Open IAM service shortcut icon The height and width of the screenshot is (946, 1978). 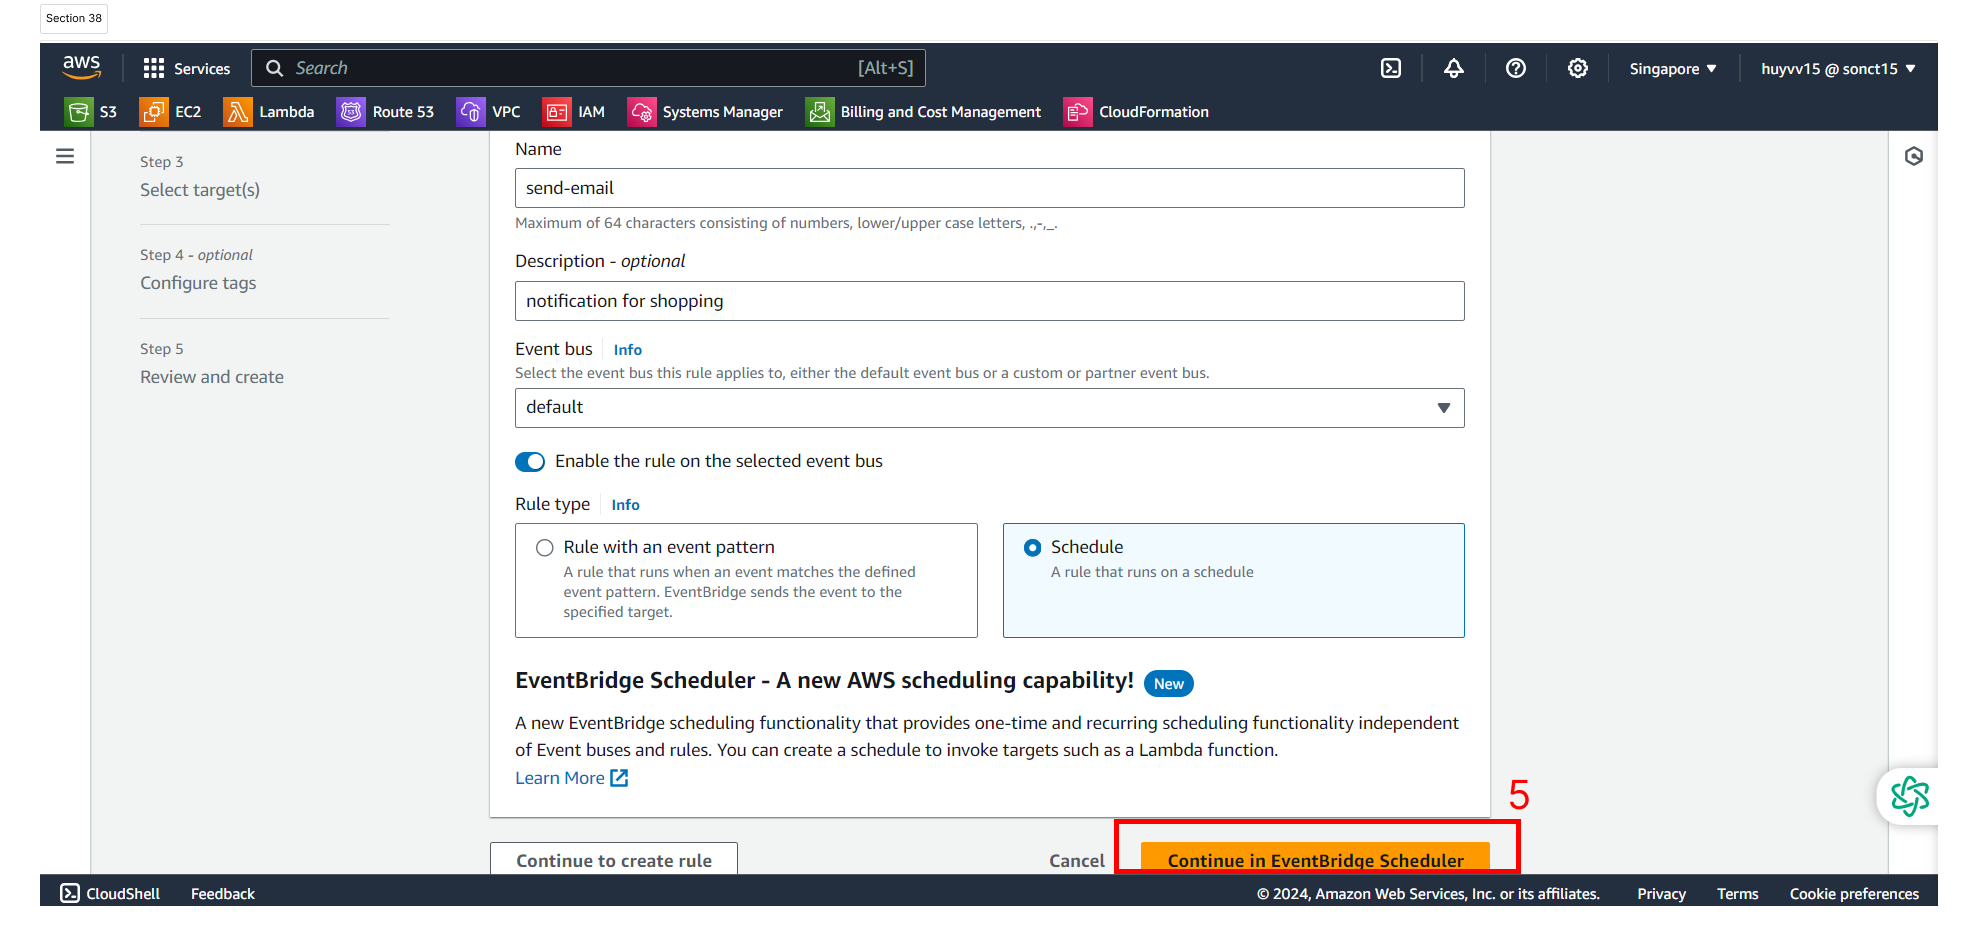coord(556,112)
